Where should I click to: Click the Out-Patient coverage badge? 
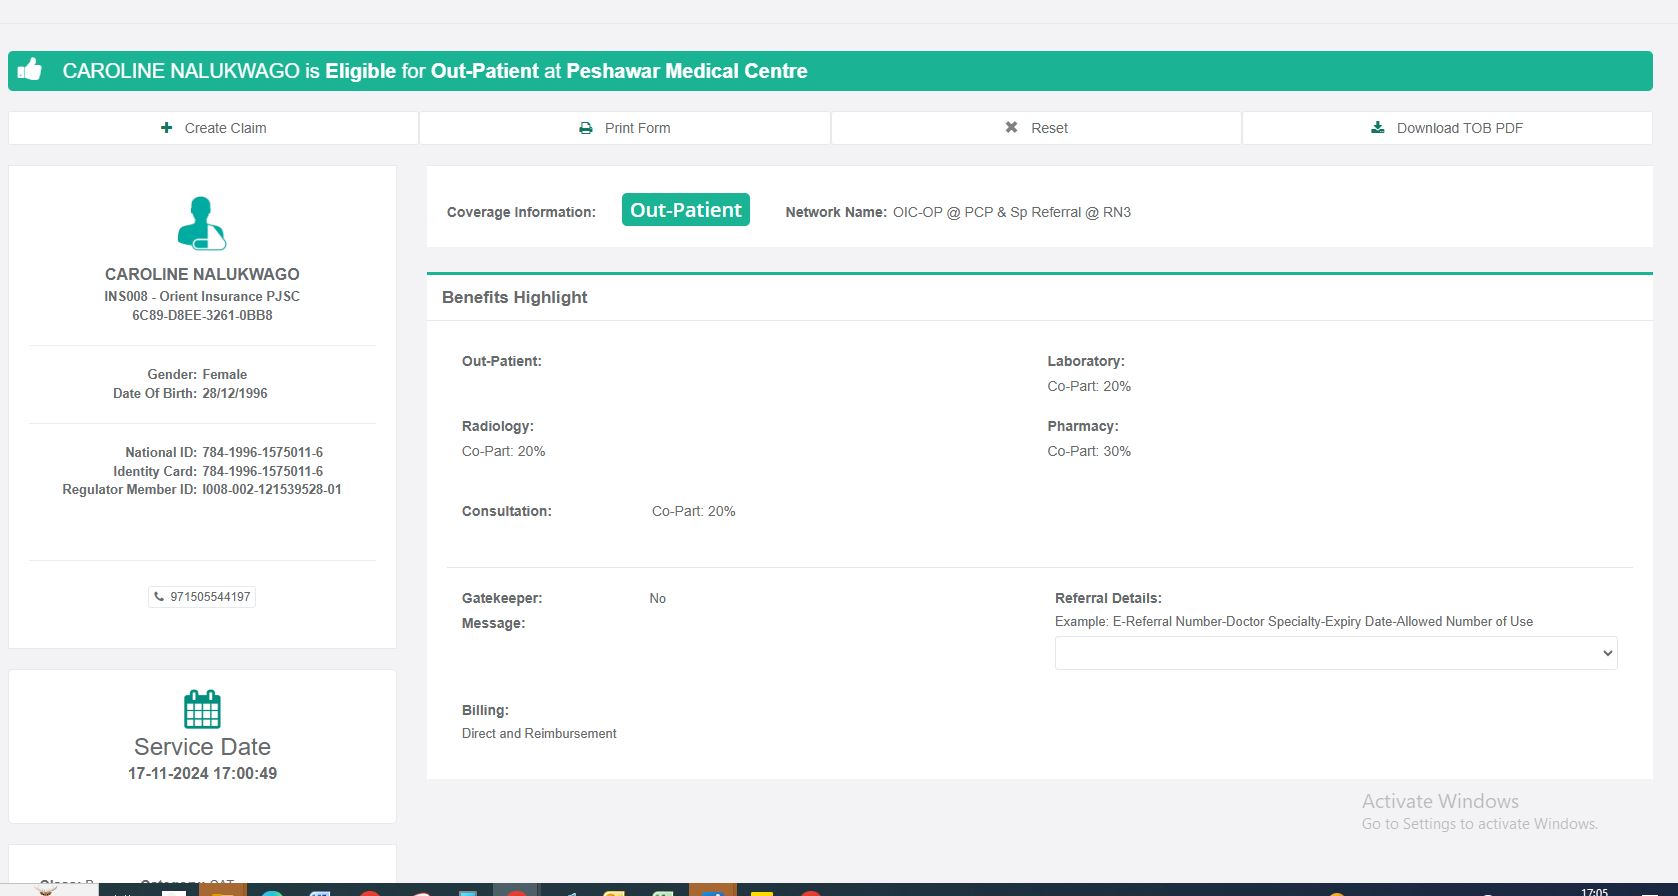point(685,210)
